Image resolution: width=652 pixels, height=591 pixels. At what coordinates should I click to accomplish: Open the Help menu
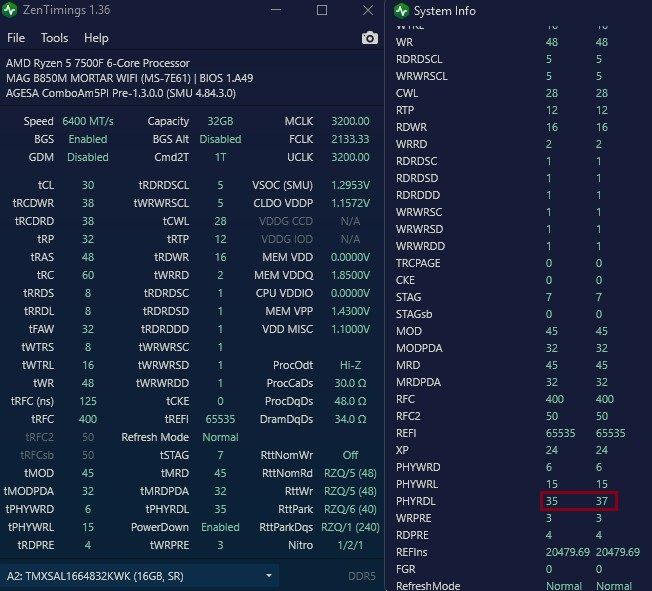(96, 38)
